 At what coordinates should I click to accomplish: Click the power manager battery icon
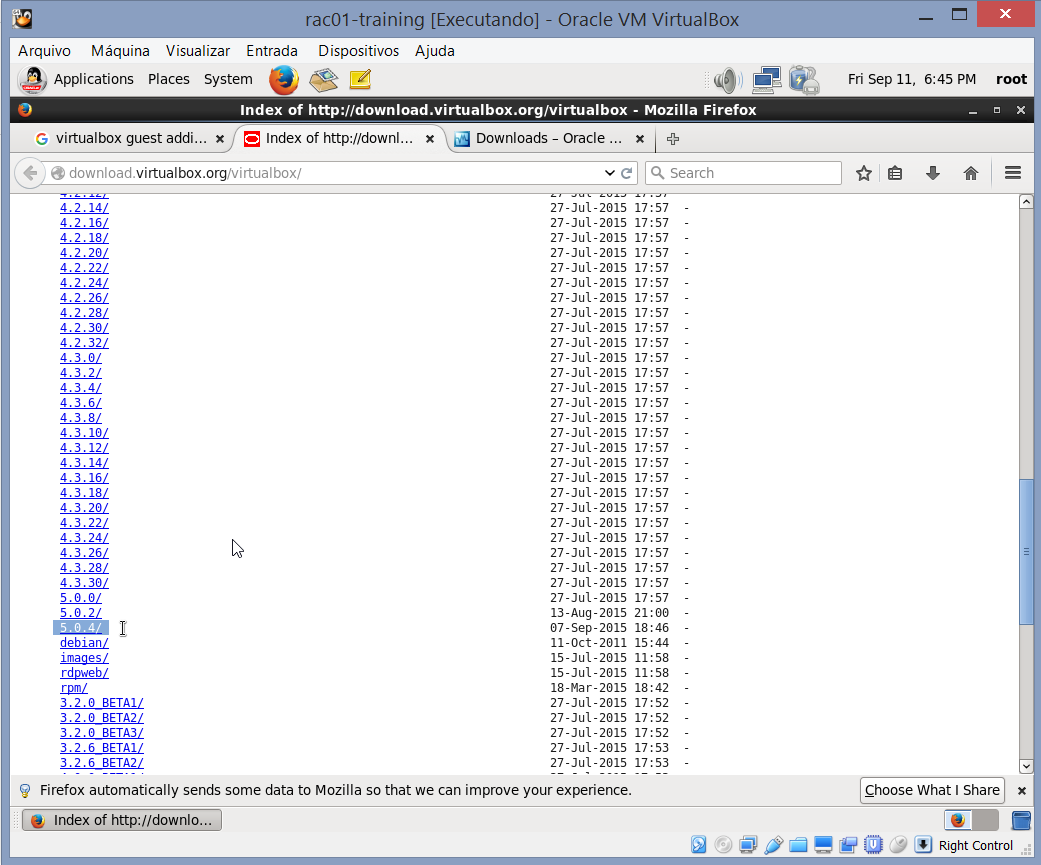[804, 80]
